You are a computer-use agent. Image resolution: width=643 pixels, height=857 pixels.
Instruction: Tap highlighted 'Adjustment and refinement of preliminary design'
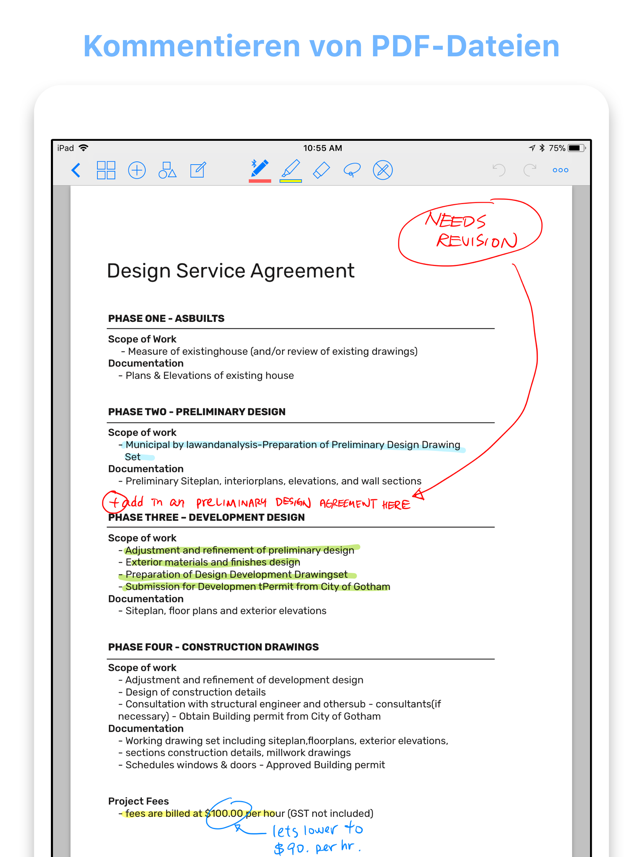(x=239, y=550)
